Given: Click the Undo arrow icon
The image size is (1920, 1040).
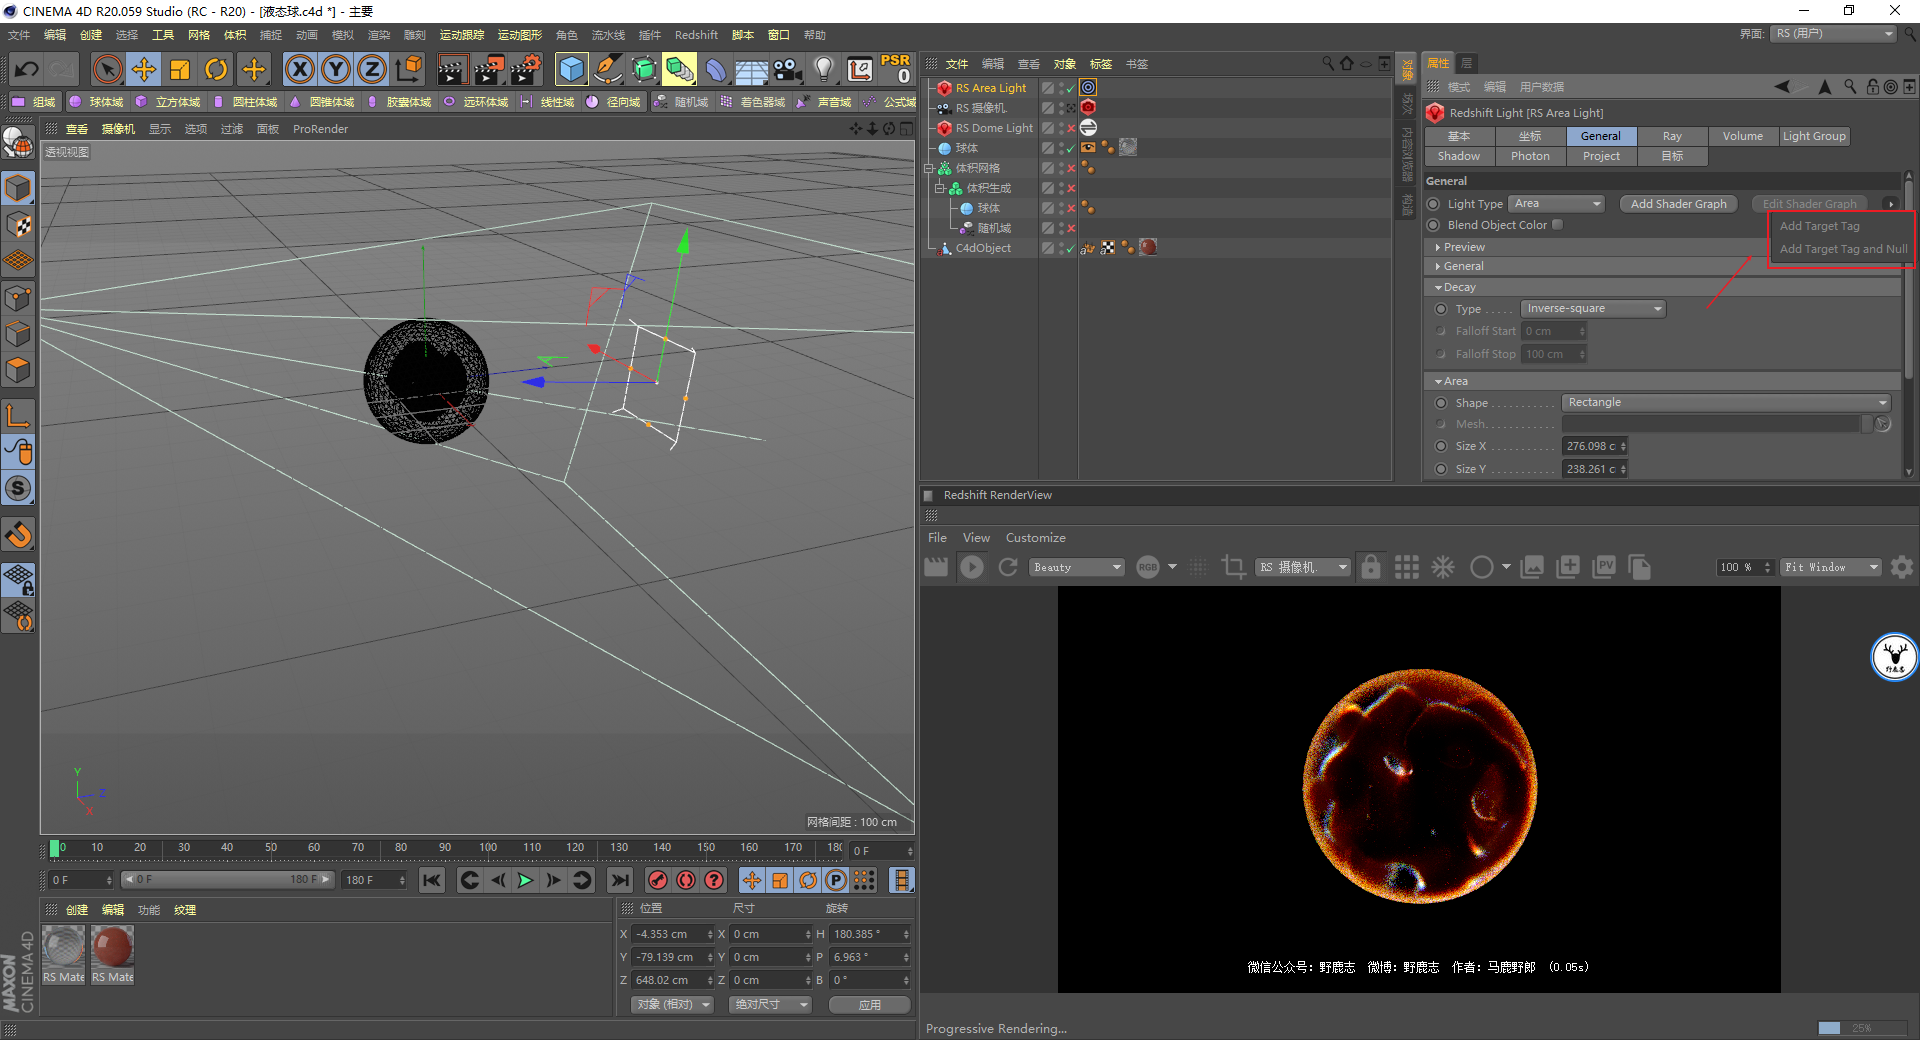Looking at the screenshot, I should (27, 70).
